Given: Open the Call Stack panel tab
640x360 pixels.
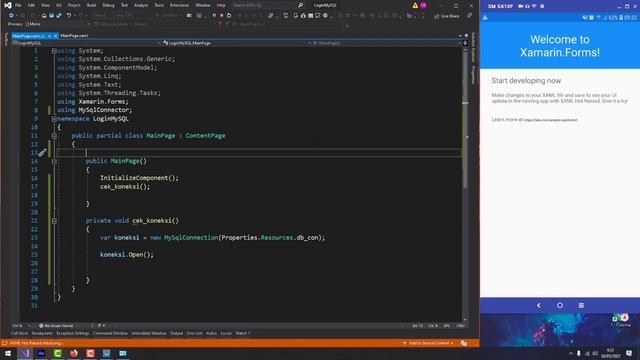Looking at the screenshot, I should 19,333.
